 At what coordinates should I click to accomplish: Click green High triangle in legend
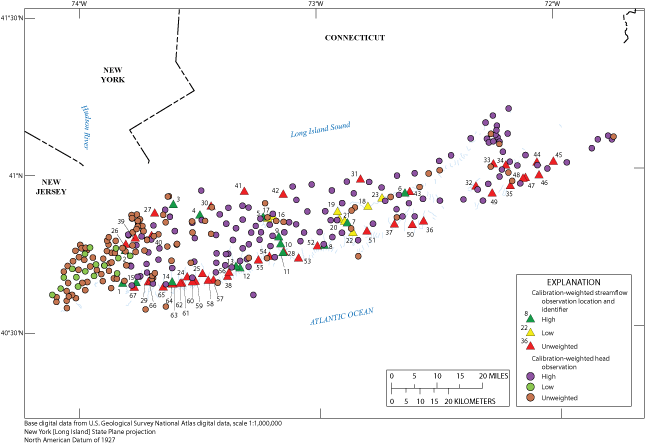tap(532, 318)
